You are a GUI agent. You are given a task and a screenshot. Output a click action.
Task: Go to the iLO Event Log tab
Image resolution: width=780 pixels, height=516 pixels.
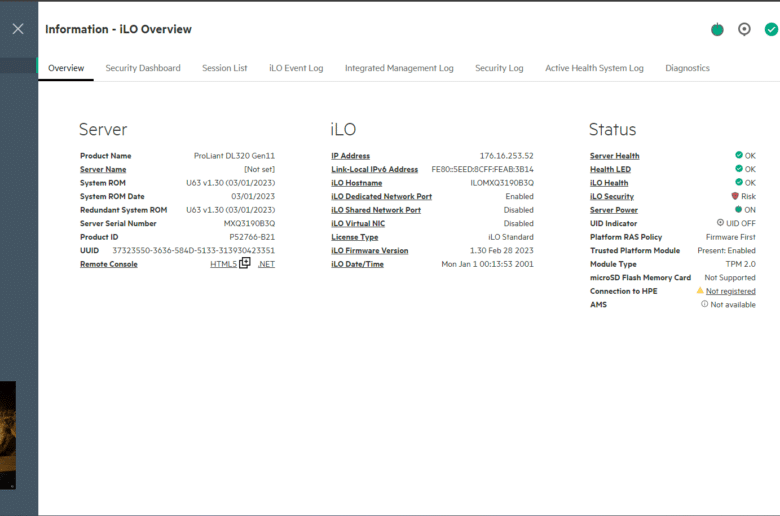tap(296, 68)
